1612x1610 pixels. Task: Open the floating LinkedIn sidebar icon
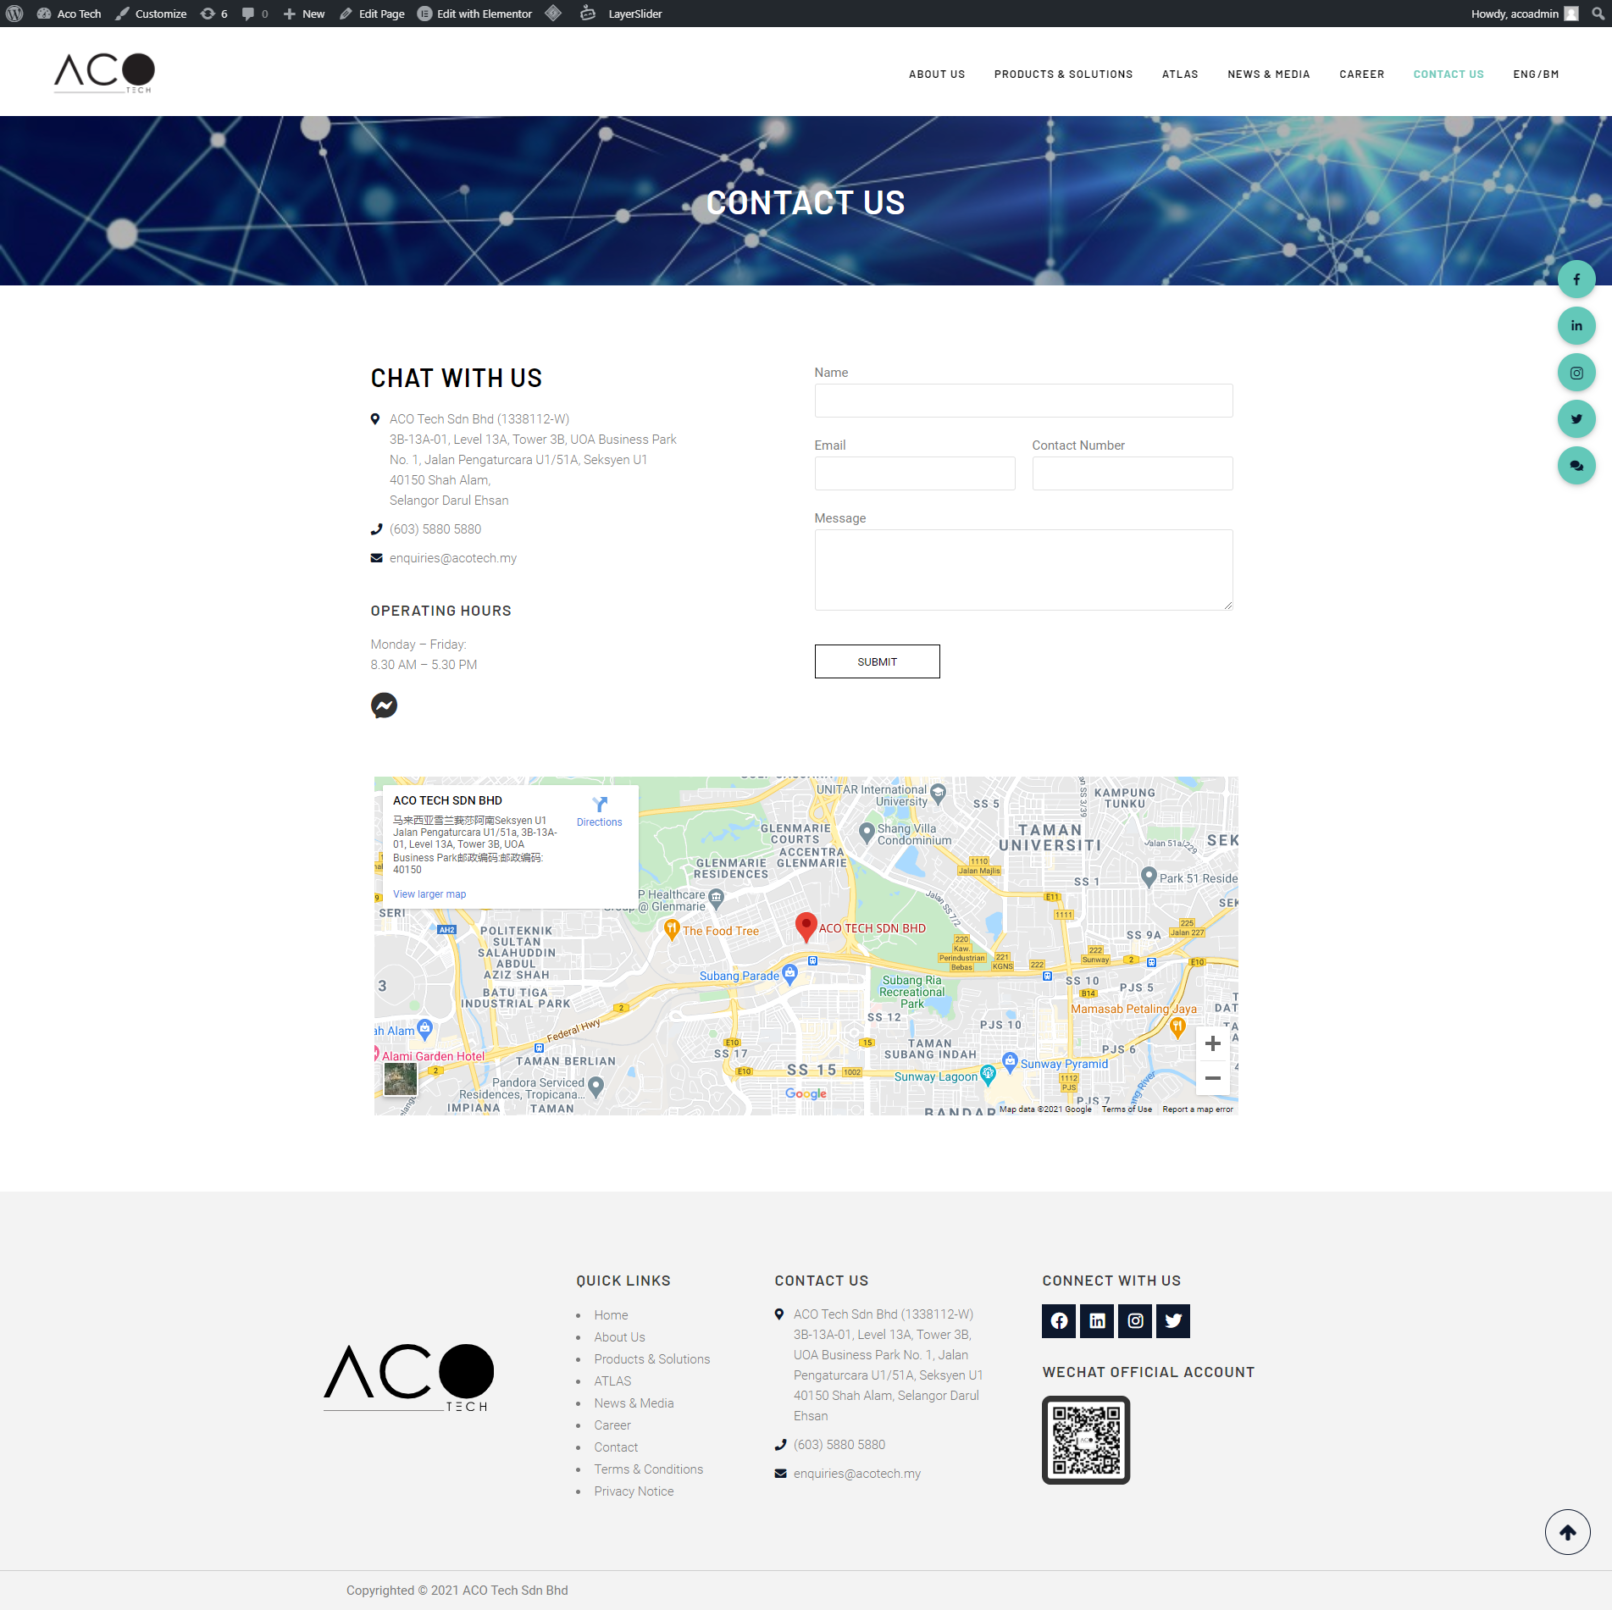pos(1576,326)
